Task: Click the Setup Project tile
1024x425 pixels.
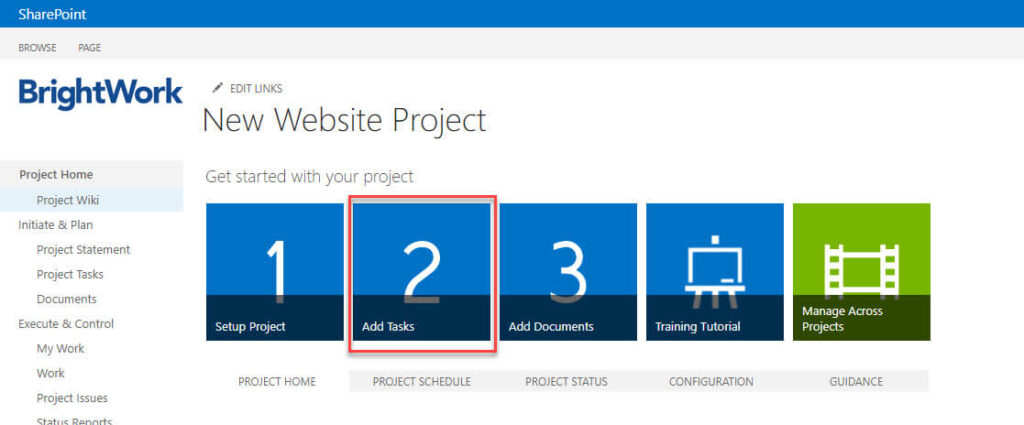Action: pyautogui.click(x=274, y=272)
